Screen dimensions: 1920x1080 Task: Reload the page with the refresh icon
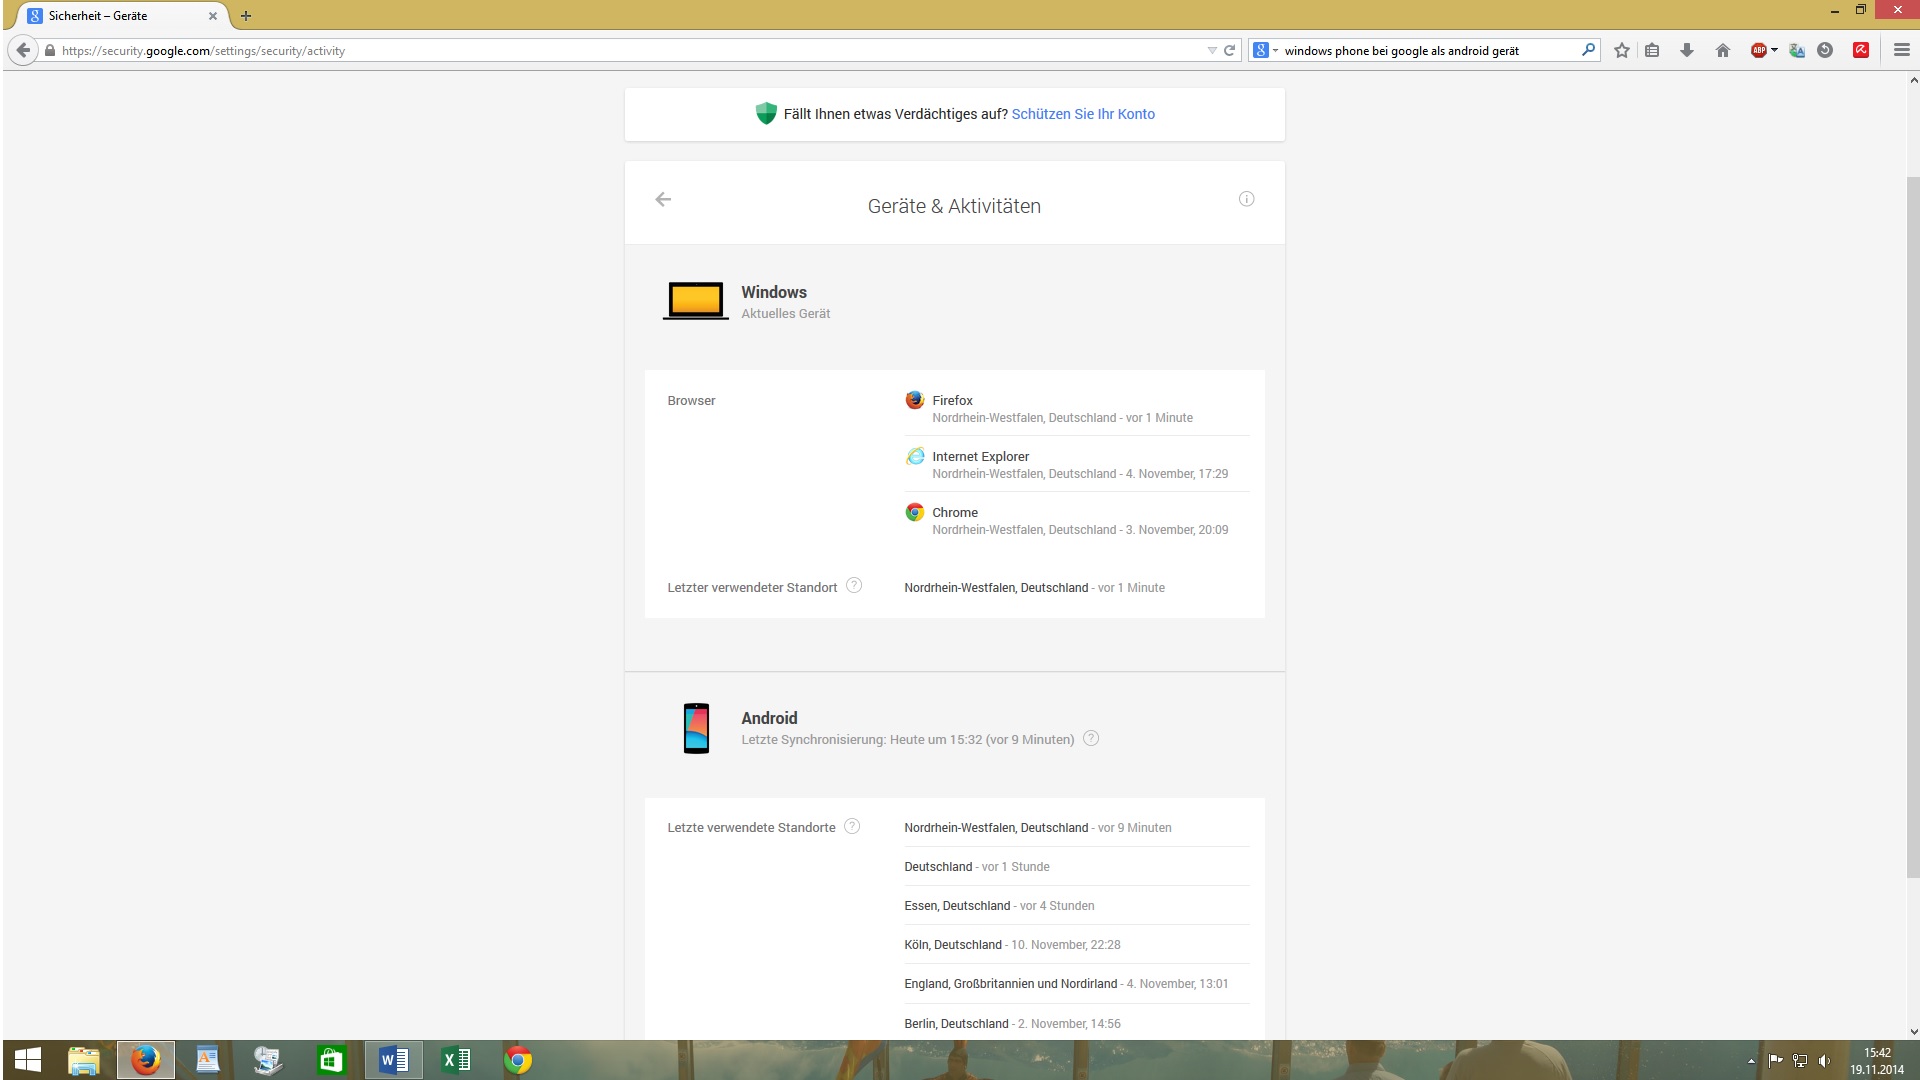point(1229,50)
